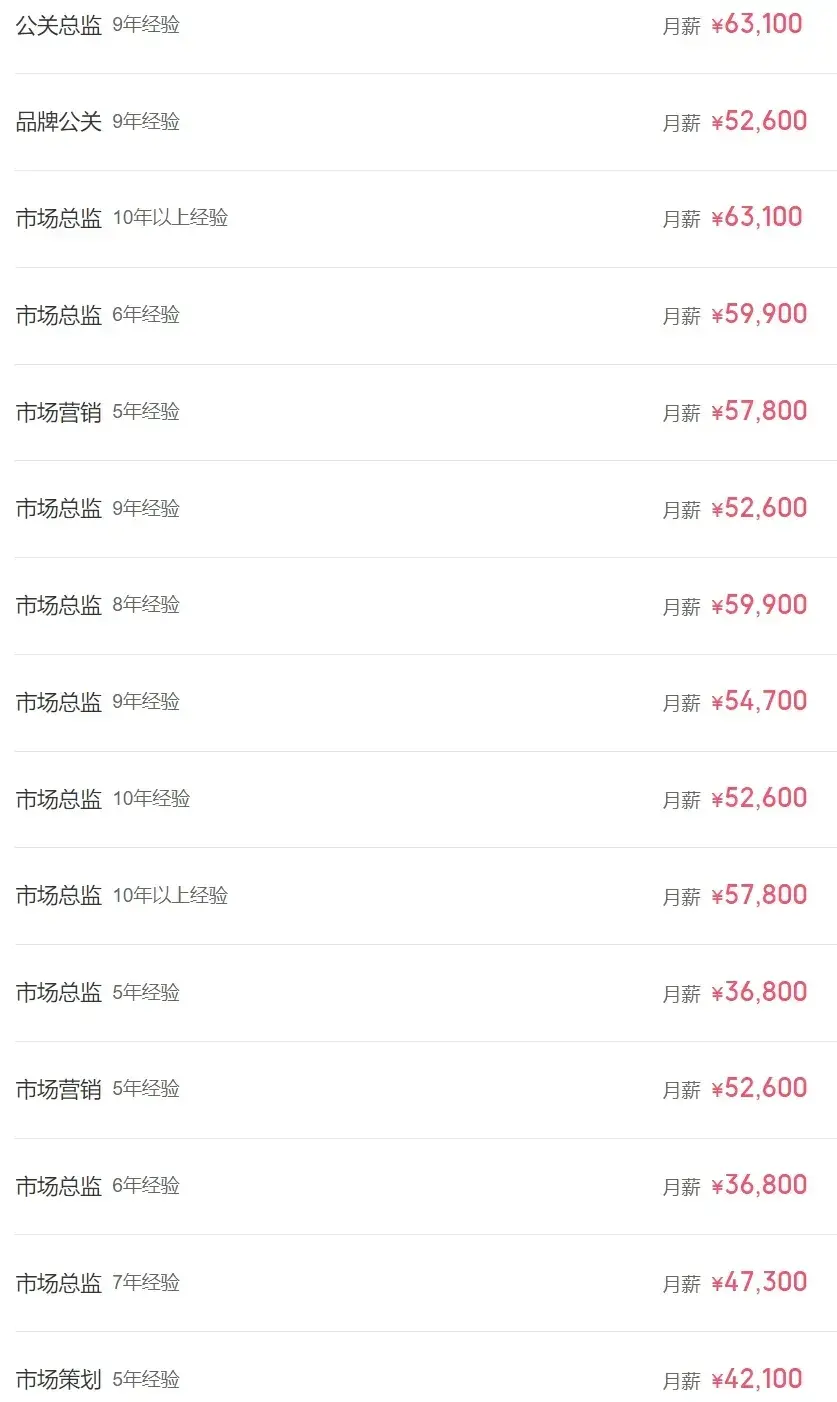The width and height of the screenshot is (837, 1402).
Task: Click the ¥47,300 salary amount
Action: coord(759,1282)
